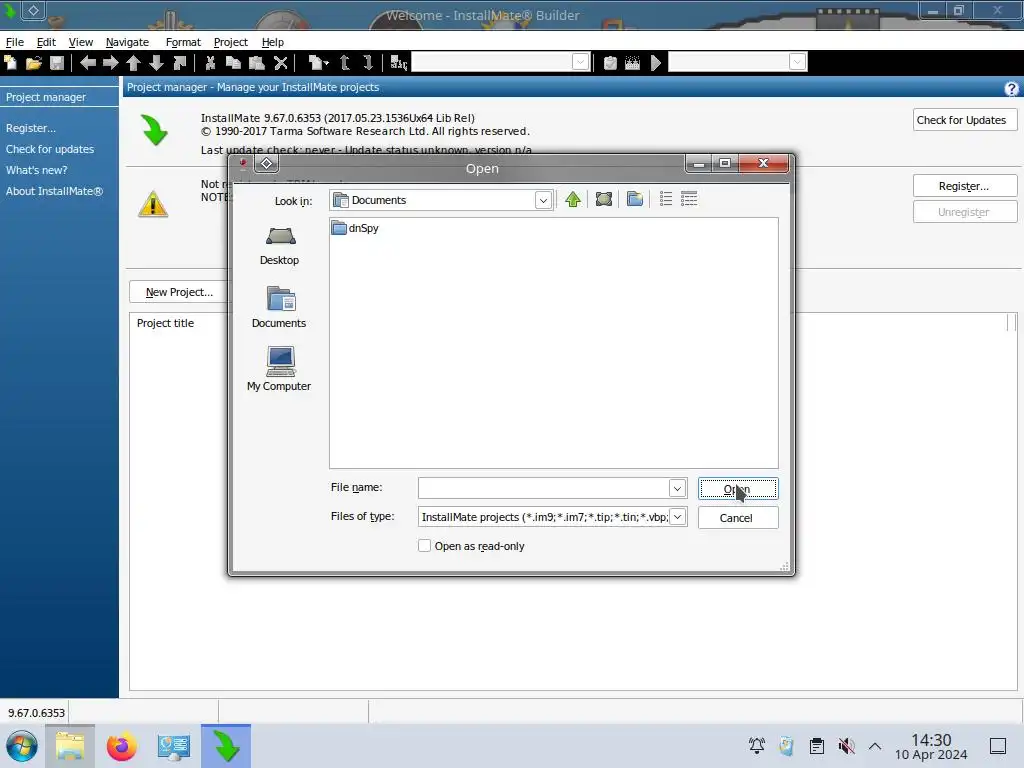Click the File name input field
Screen dimensions: 1024x768
[x=543, y=488]
